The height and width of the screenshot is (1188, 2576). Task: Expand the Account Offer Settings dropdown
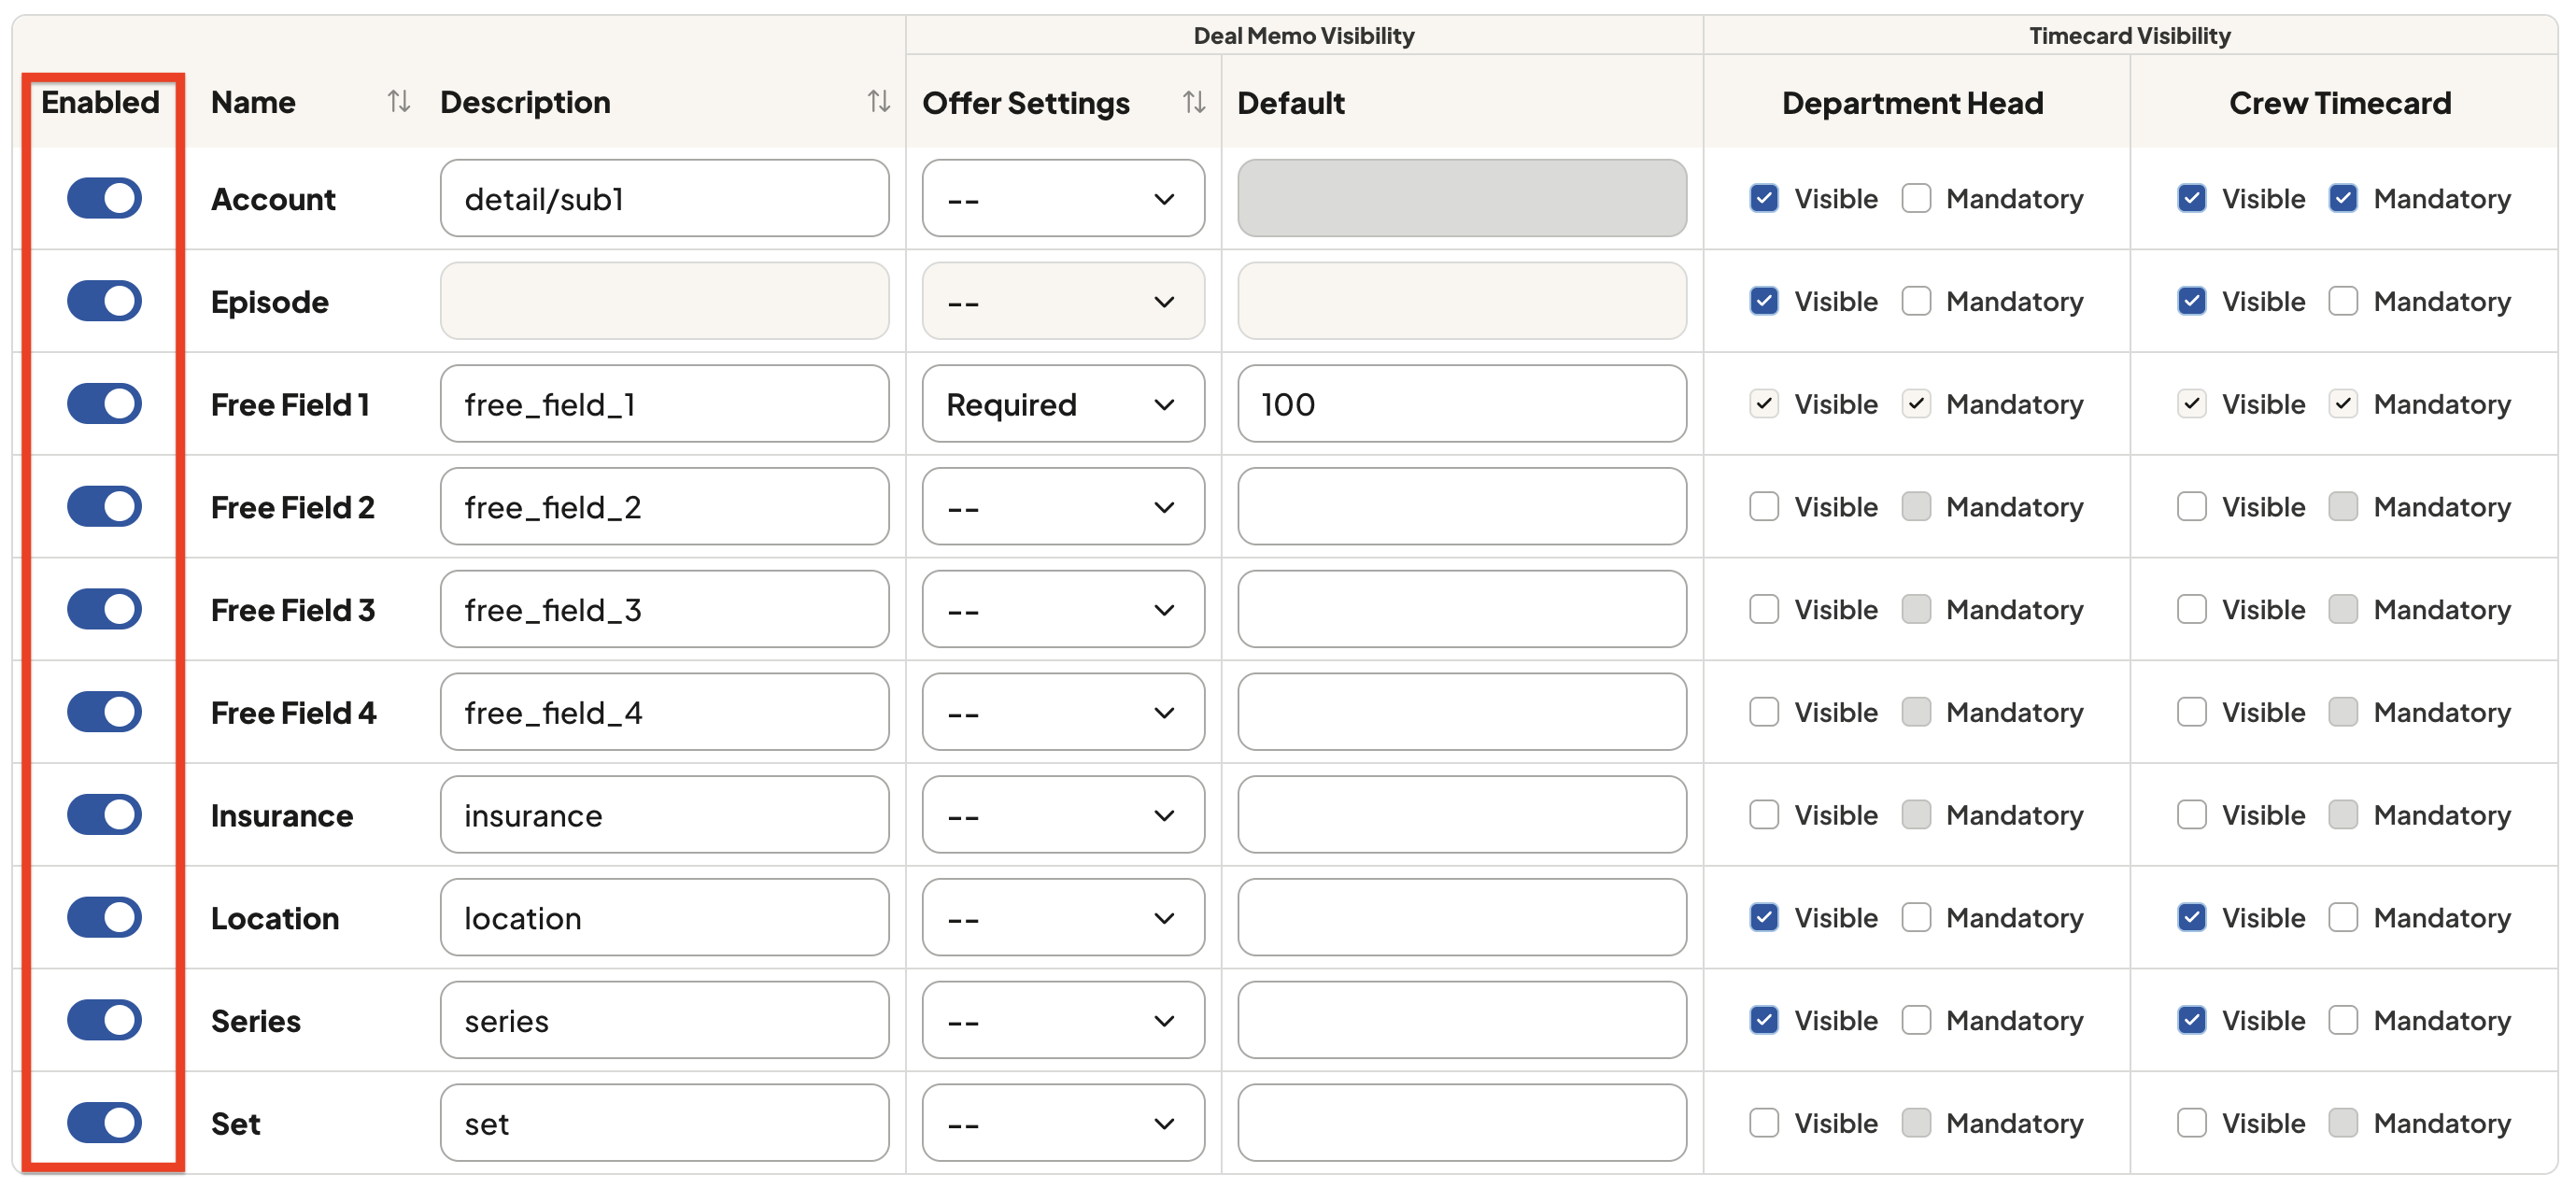pyautogui.click(x=1063, y=198)
